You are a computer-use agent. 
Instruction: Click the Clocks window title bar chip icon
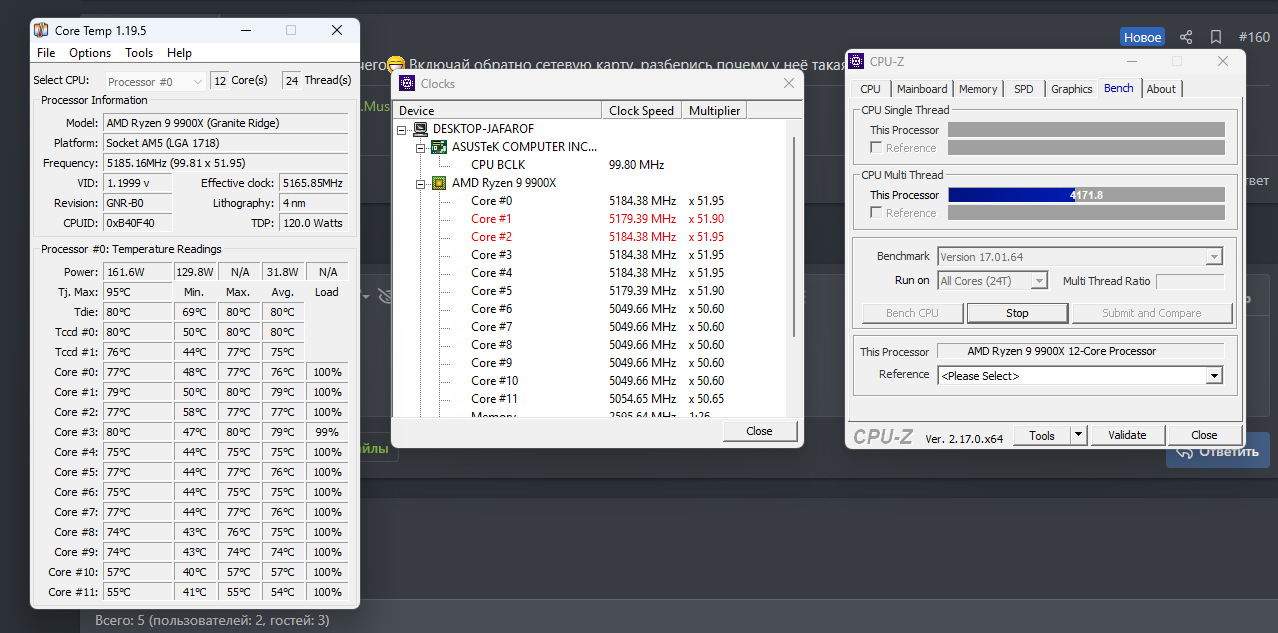point(407,84)
